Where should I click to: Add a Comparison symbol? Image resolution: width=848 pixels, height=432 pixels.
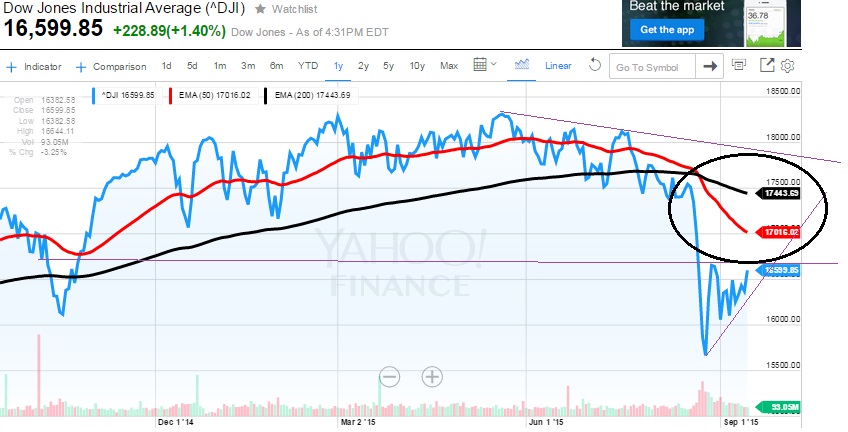[x=111, y=66]
